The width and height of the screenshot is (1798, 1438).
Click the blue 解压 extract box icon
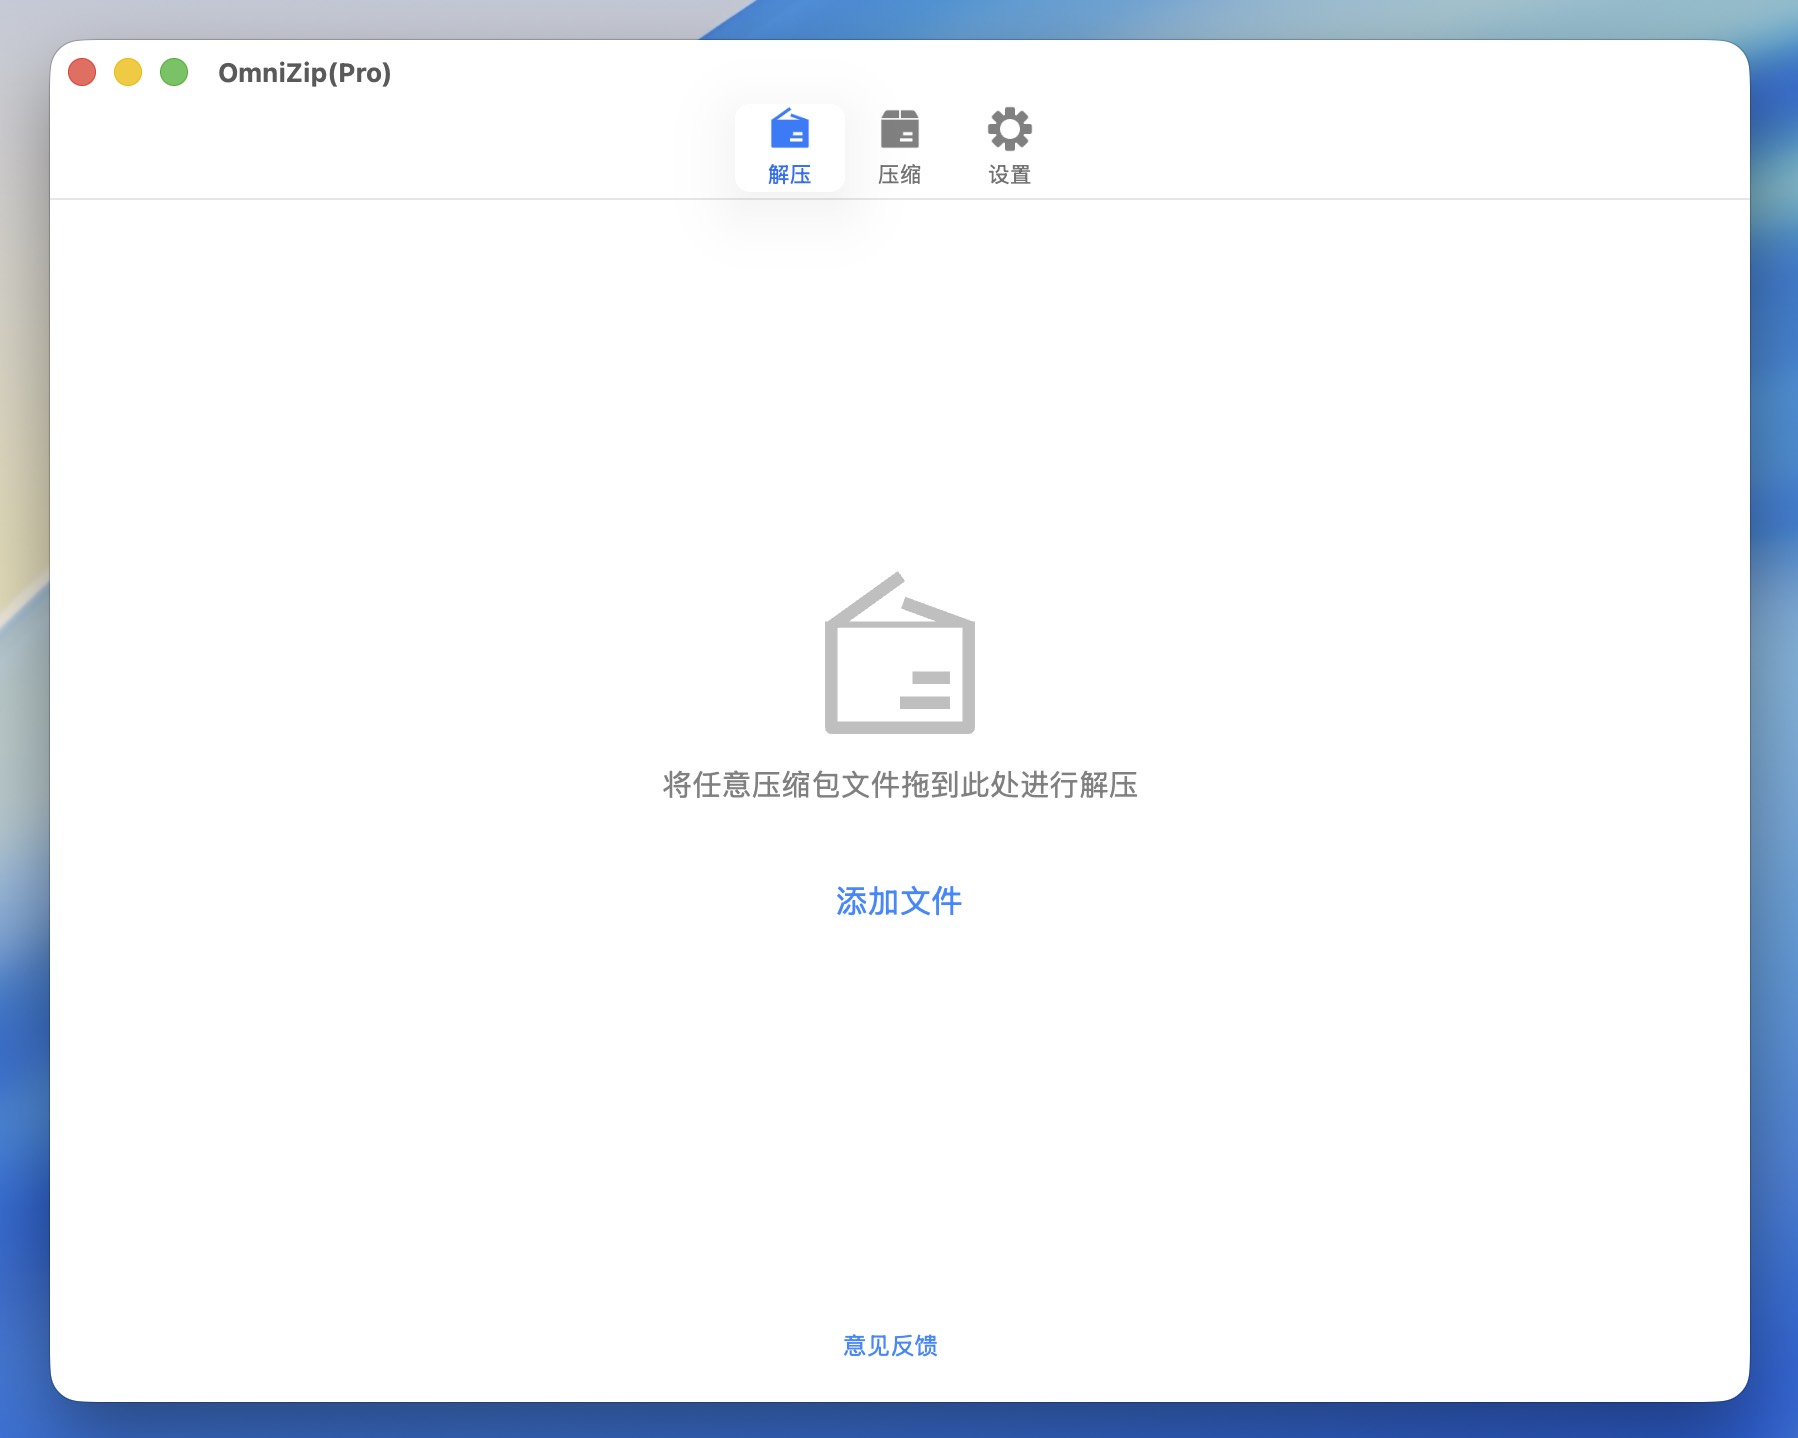tap(789, 129)
